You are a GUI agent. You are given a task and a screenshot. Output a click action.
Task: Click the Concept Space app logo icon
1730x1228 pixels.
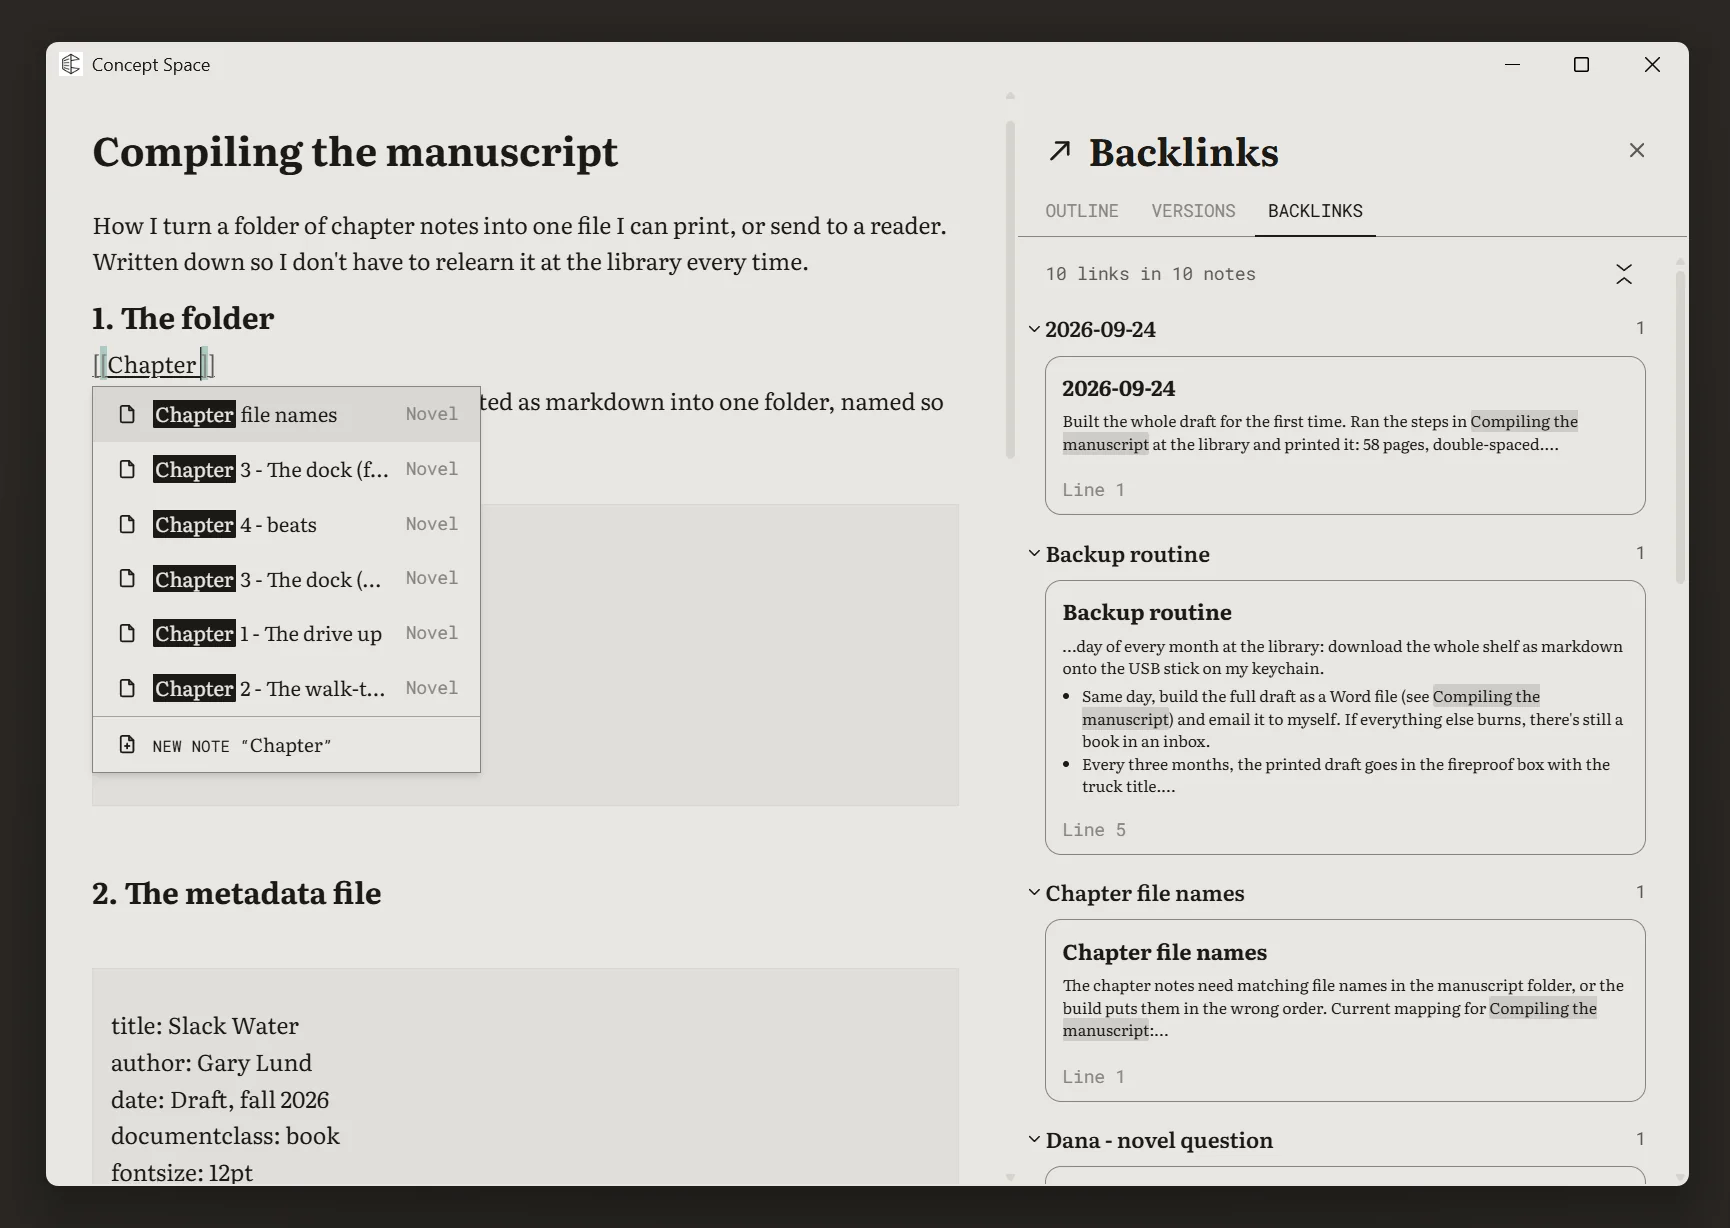pyautogui.click(x=70, y=64)
